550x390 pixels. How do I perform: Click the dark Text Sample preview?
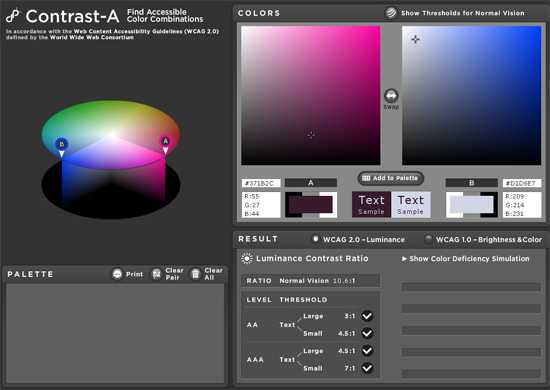click(x=371, y=204)
